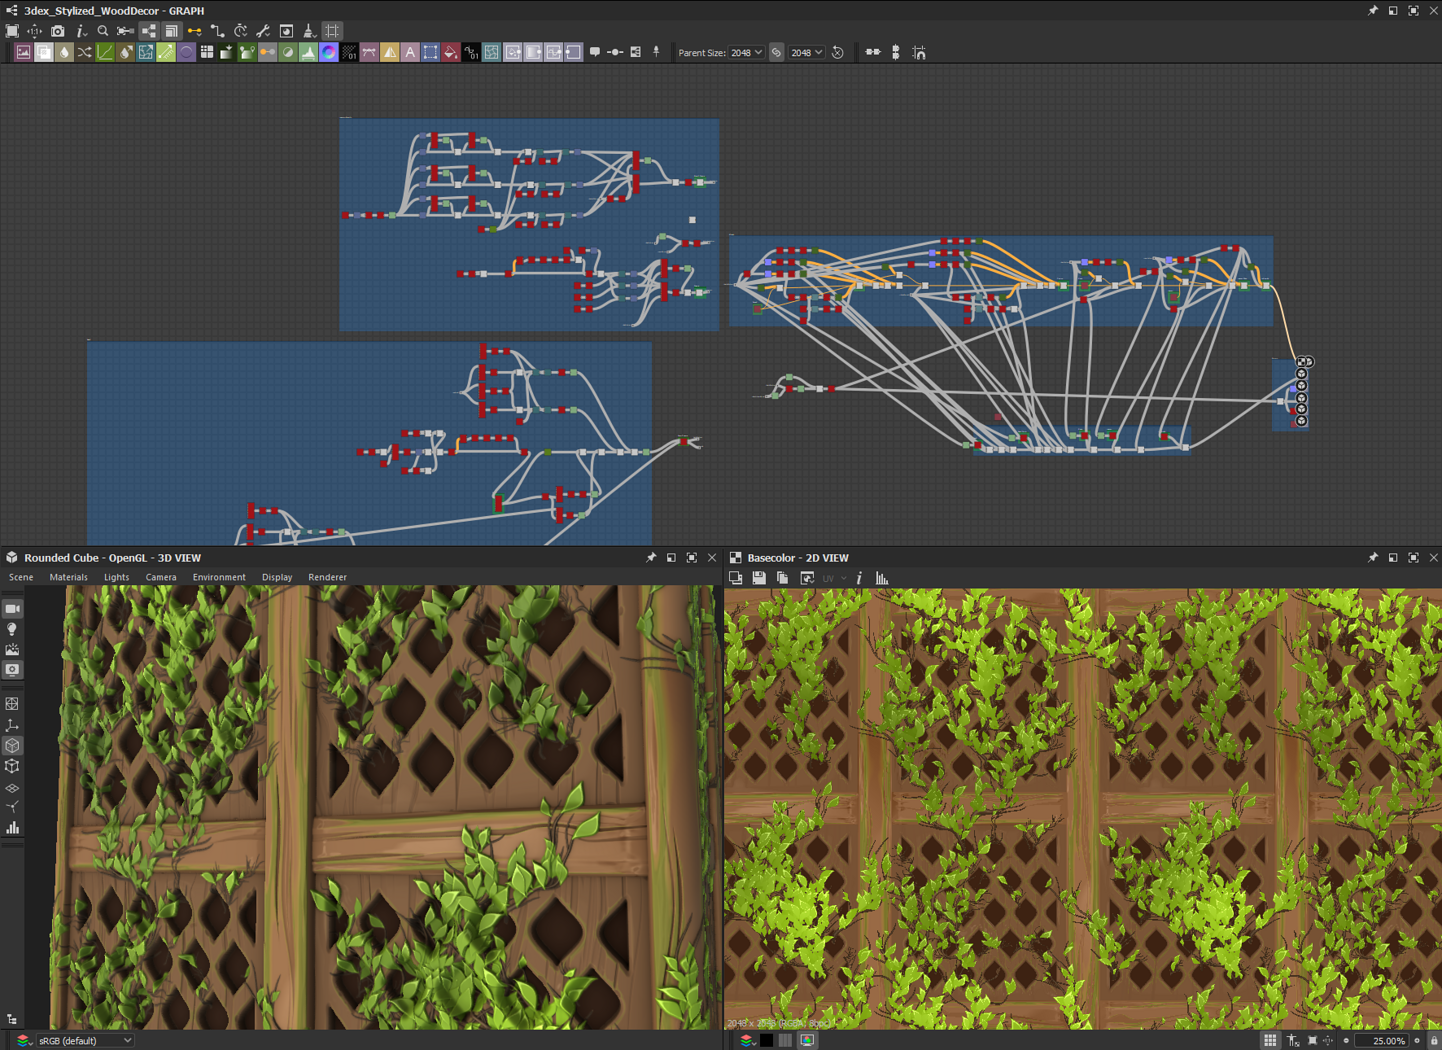Image resolution: width=1442 pixels, height=1050 pixels.
Task: Click the 25.00% zoom field
Action: pyautogui.click(x=1382, y=1040)
